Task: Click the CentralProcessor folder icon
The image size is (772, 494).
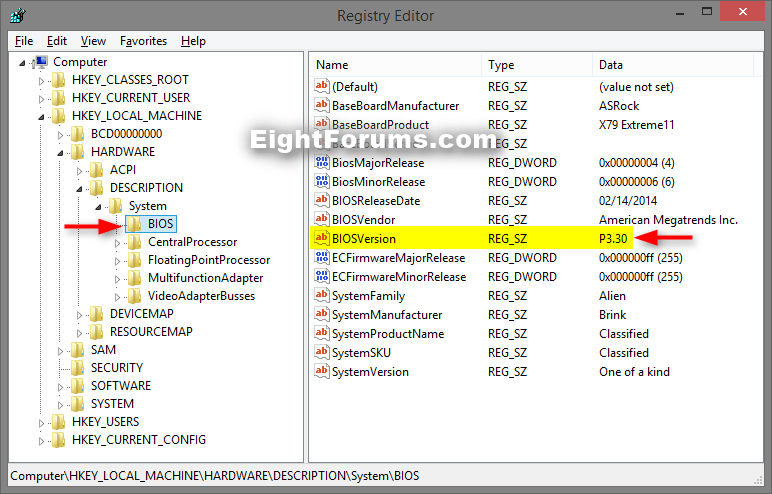Action: click(134, 242)
